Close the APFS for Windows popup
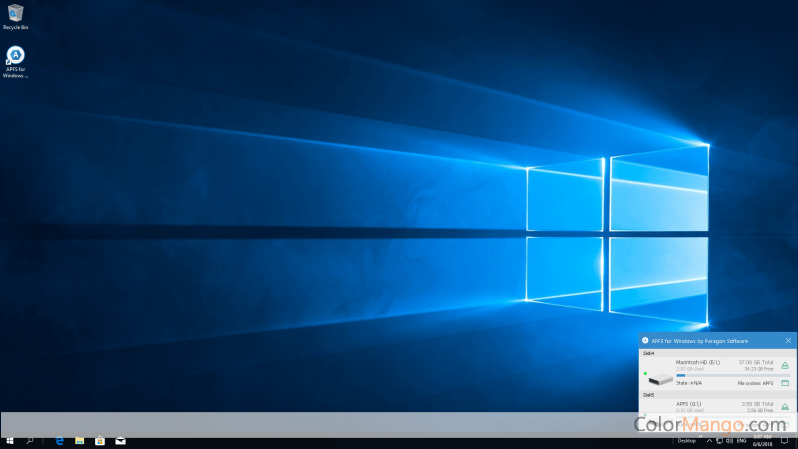 788,341
